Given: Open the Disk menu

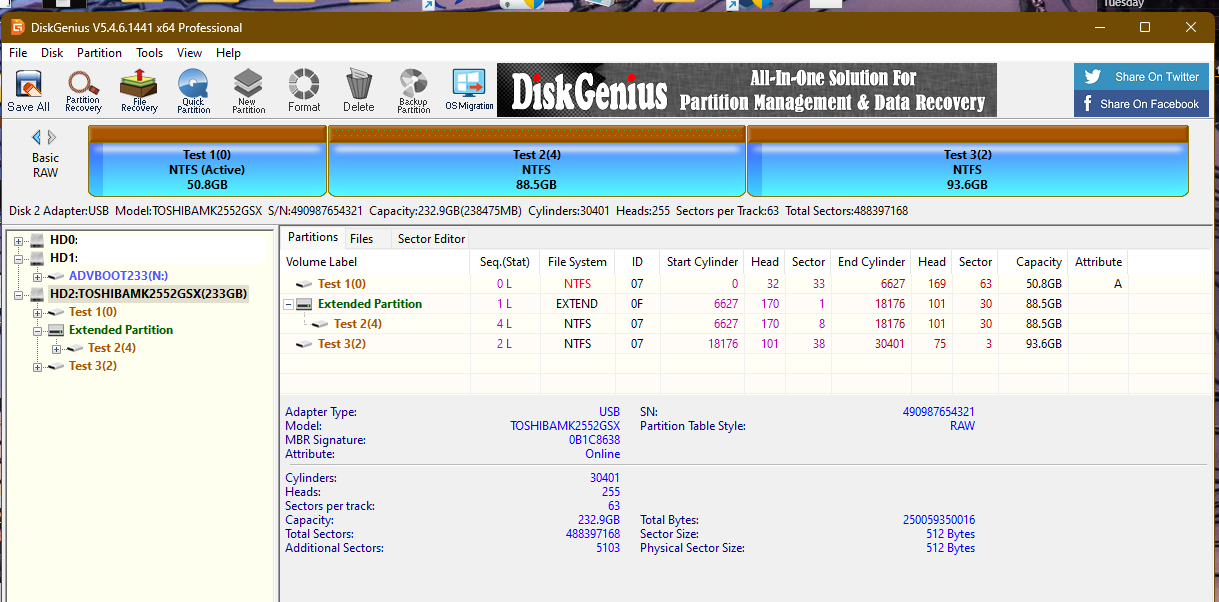Looking at the screenshot, I should click(x=52, y=53).
